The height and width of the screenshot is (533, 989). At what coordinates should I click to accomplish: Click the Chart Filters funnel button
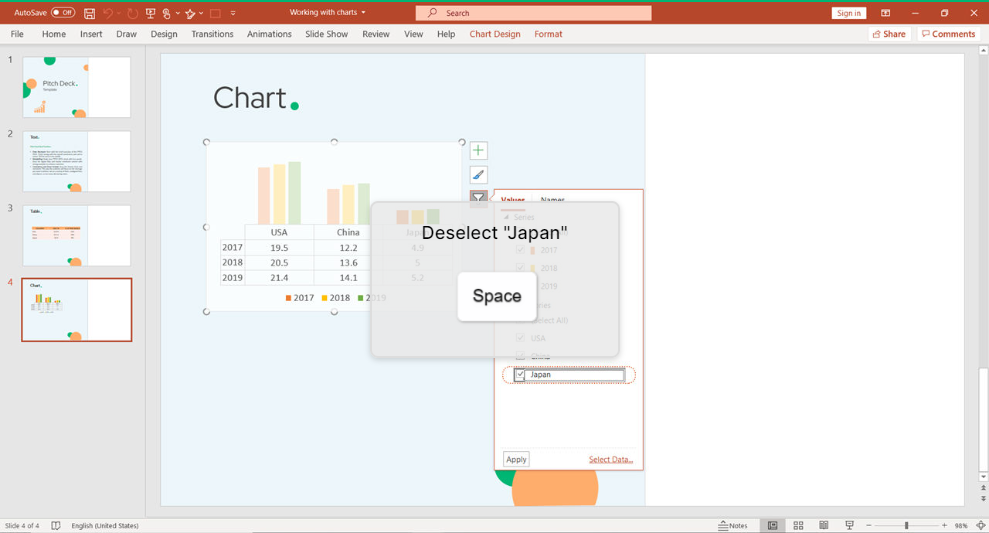pyautogui.click(x=478, y=198)
